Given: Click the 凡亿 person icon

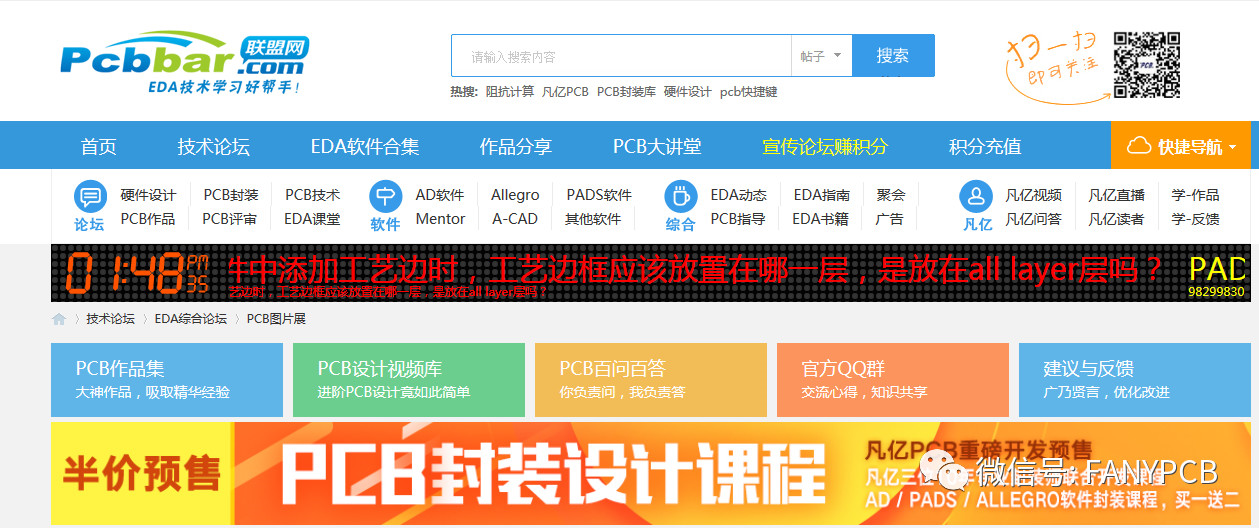Looking at the screenshot, I should coord(975,196).
